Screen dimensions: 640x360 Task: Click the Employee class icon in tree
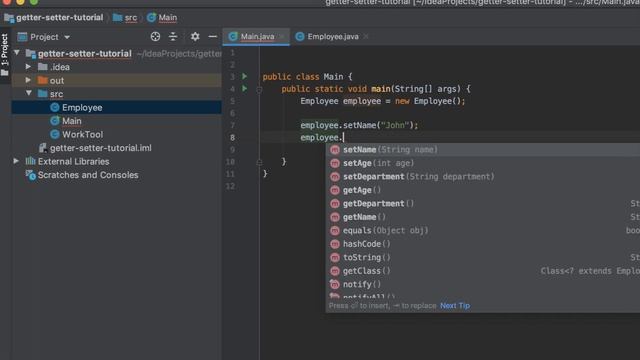click(54, 107)
